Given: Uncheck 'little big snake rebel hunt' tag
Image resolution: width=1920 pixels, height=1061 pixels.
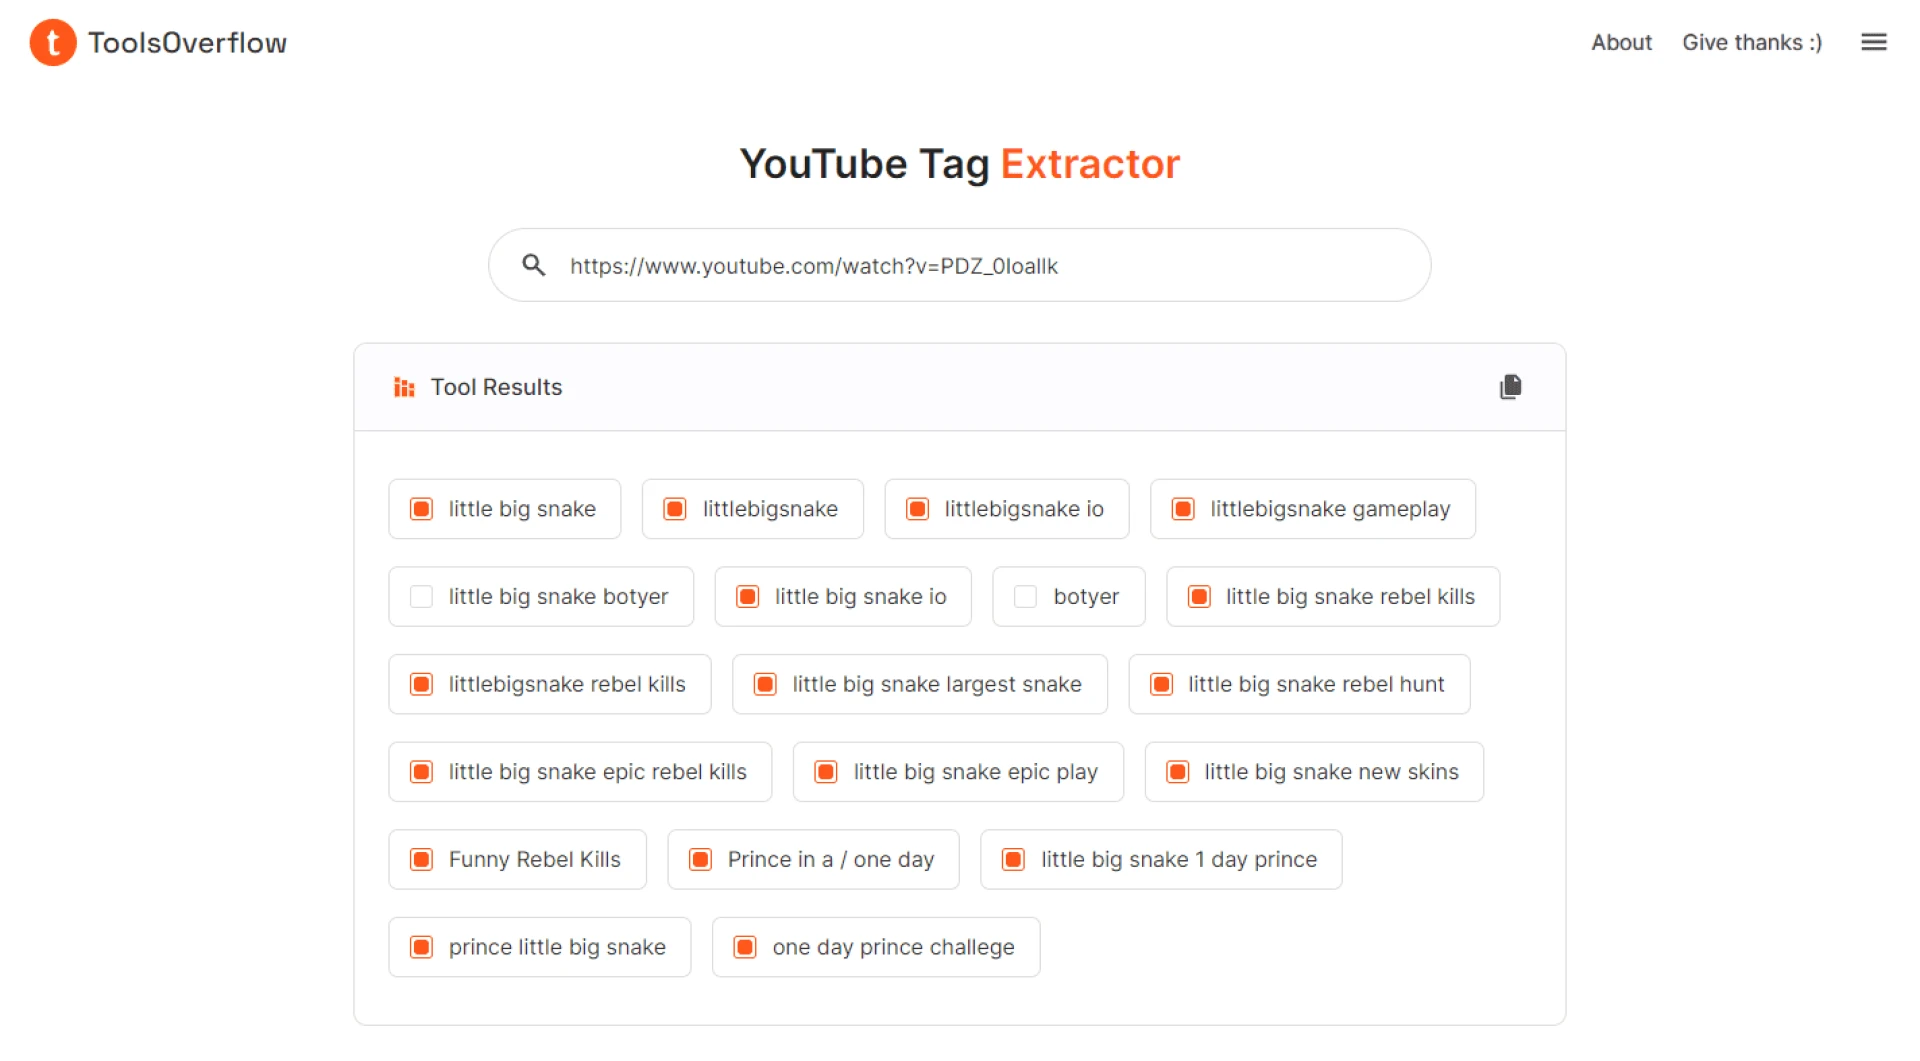Looking at the screenshot, I should pos(1161,684).
